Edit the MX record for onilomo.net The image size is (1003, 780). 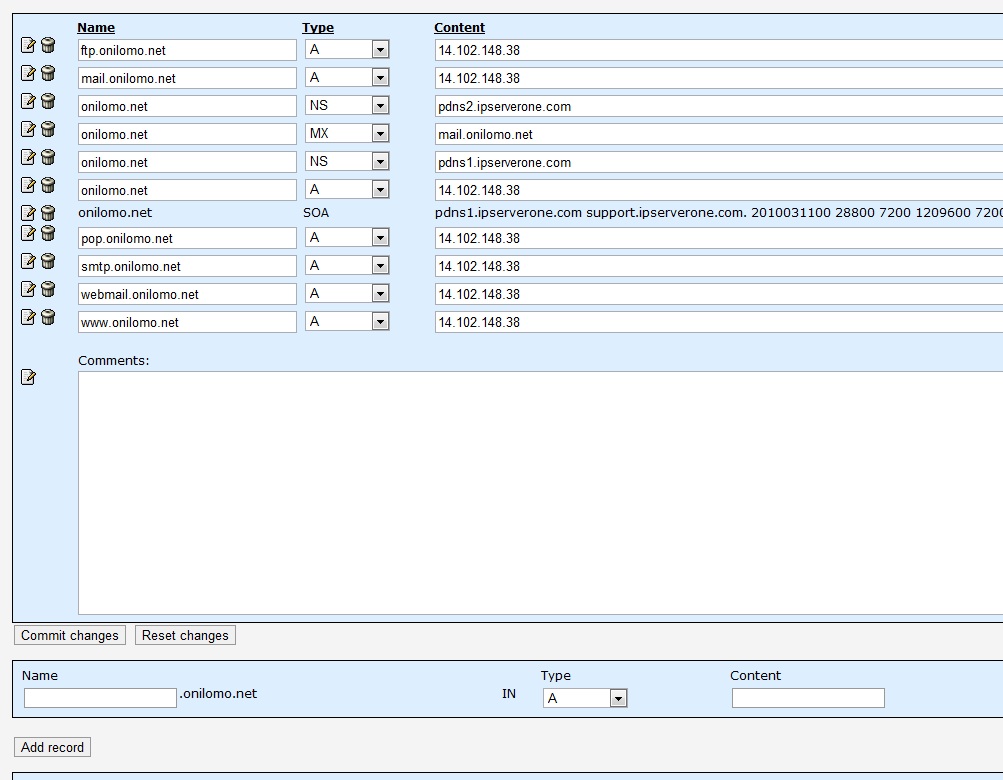tap(28, 129)
